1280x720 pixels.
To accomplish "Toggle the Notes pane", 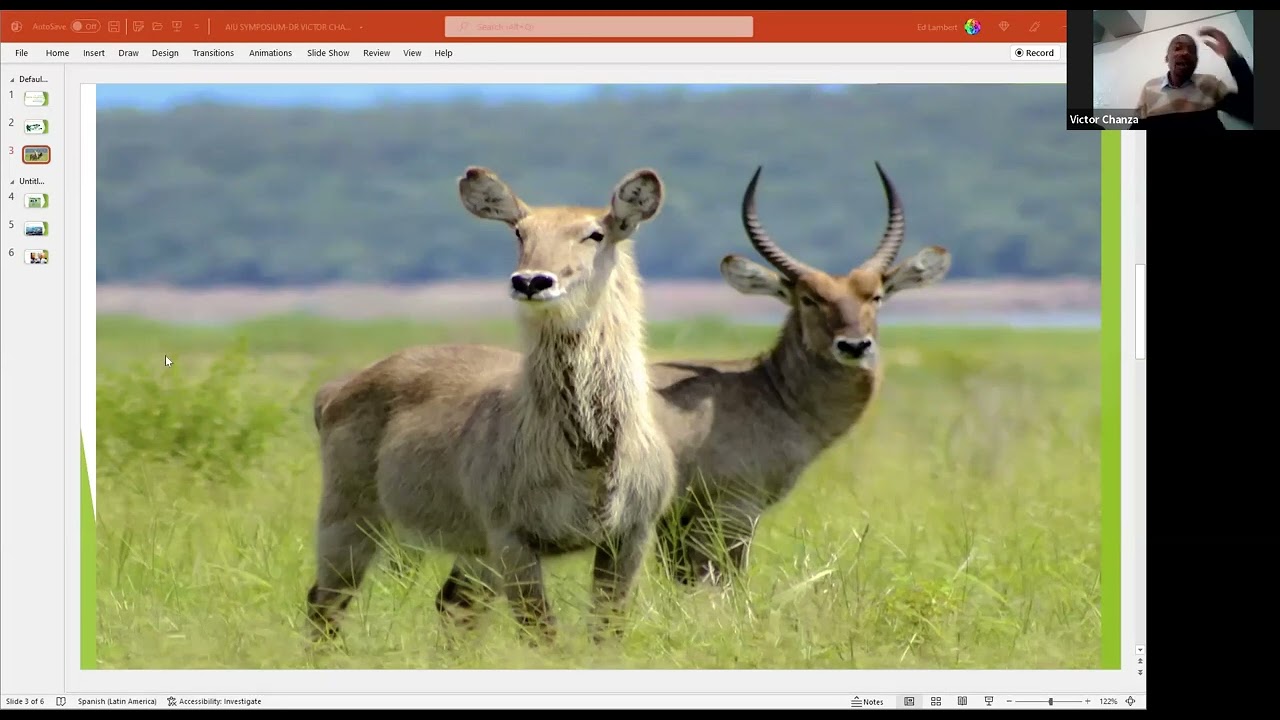I will click(x=867, y=701).
